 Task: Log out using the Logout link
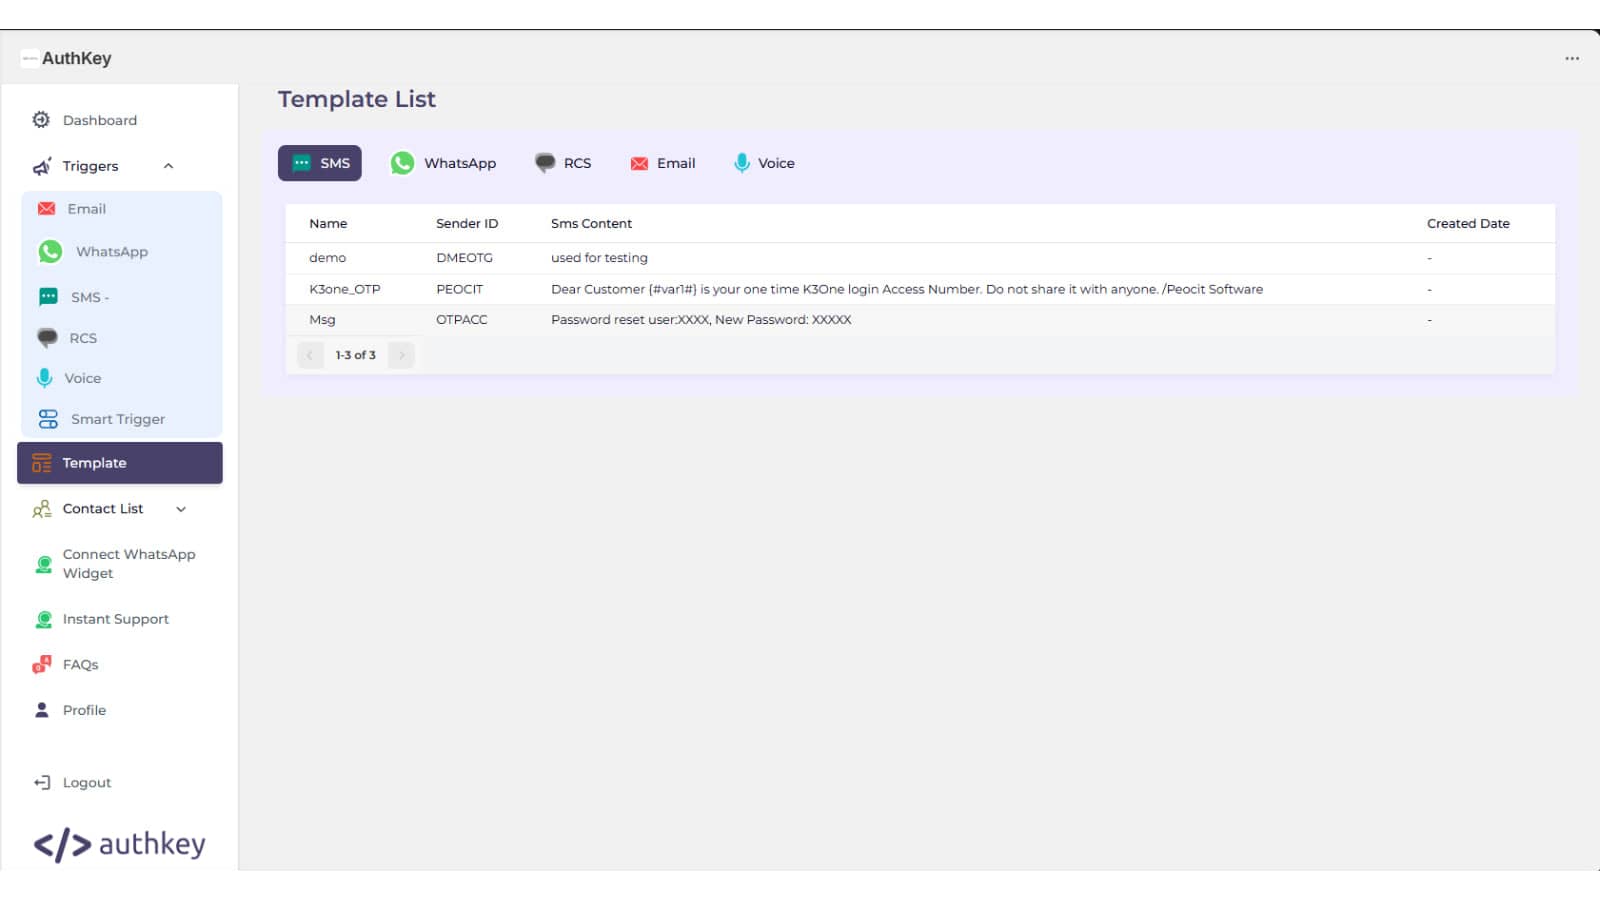[x=86, y=783]
